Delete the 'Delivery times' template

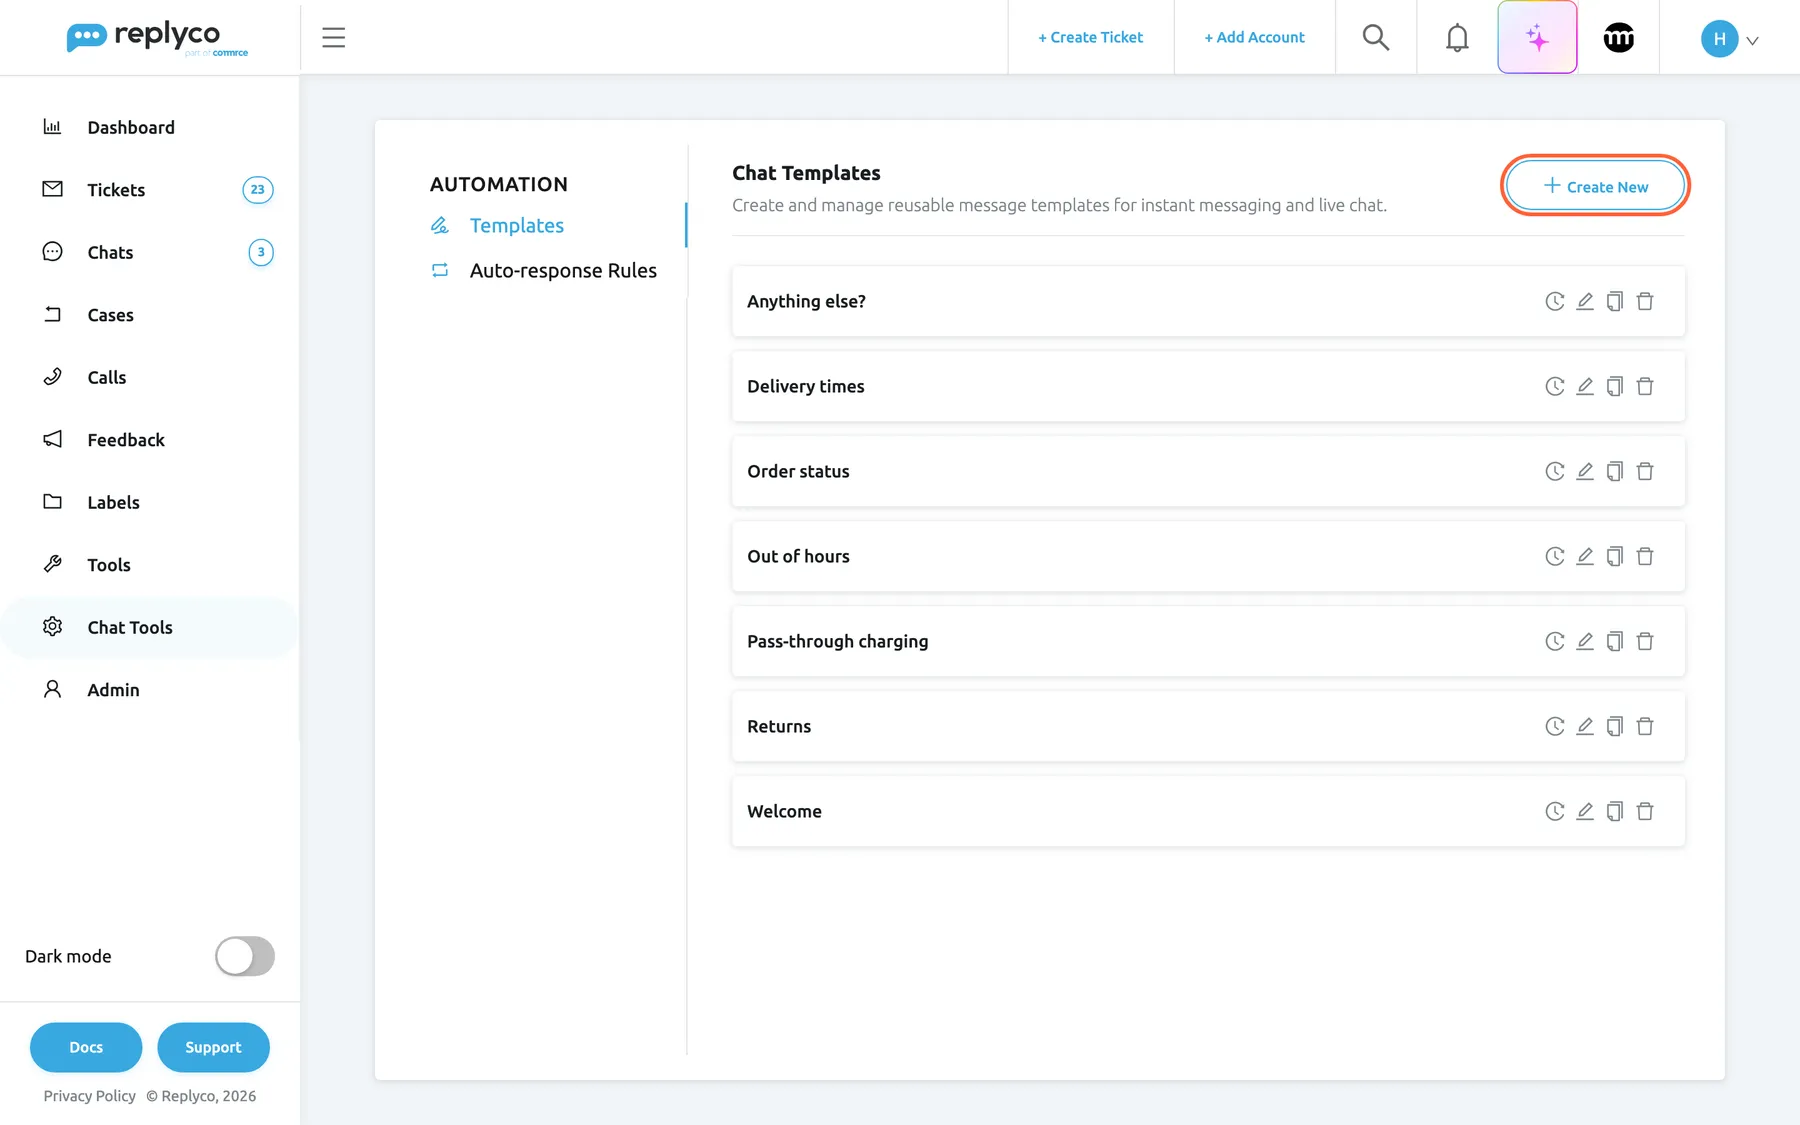(x=1645, y=386)
